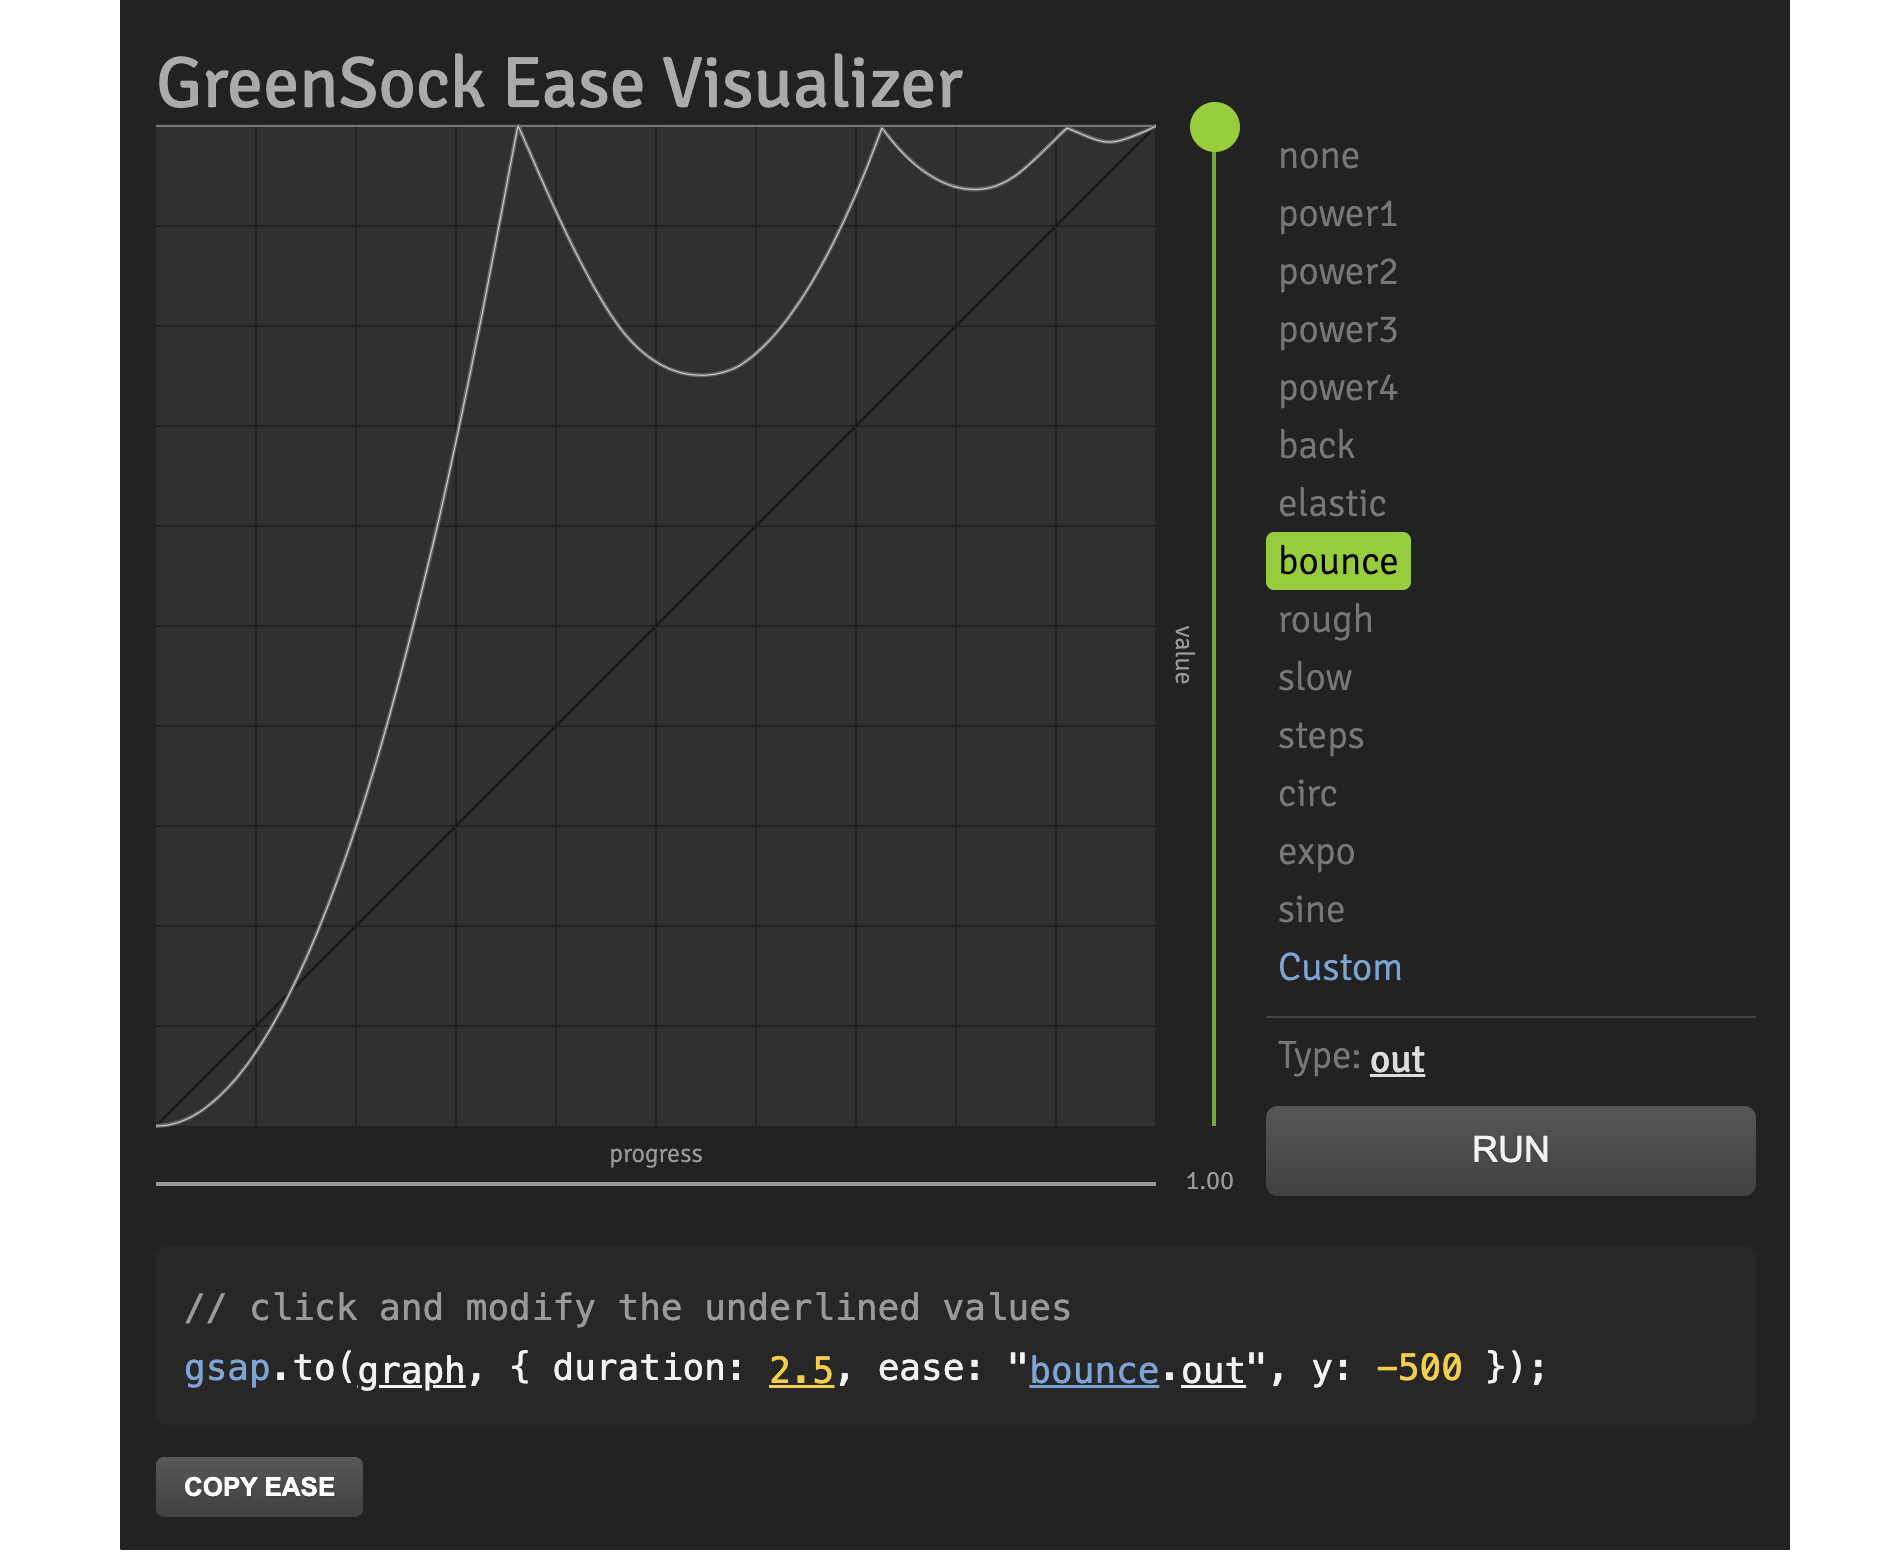Click the COPY EASE button

(259, 1486)
